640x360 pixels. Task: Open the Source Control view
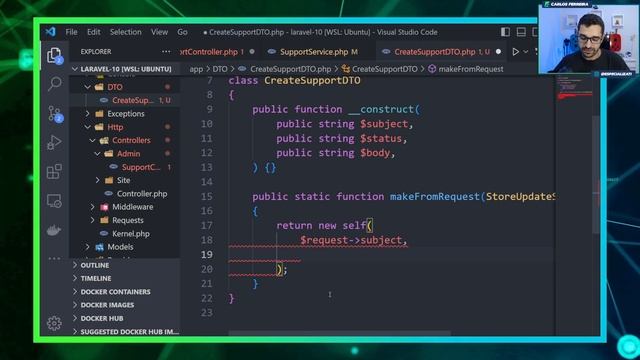tap(54, 114)
